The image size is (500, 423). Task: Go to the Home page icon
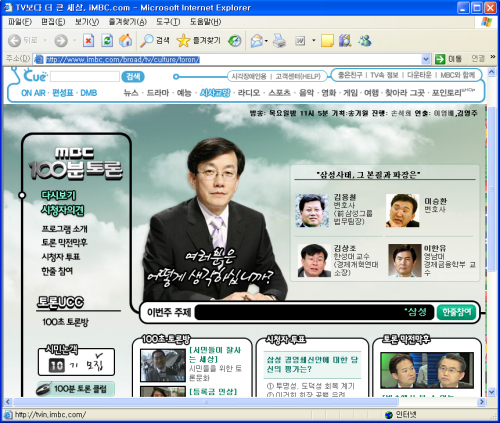pos(126,41)
